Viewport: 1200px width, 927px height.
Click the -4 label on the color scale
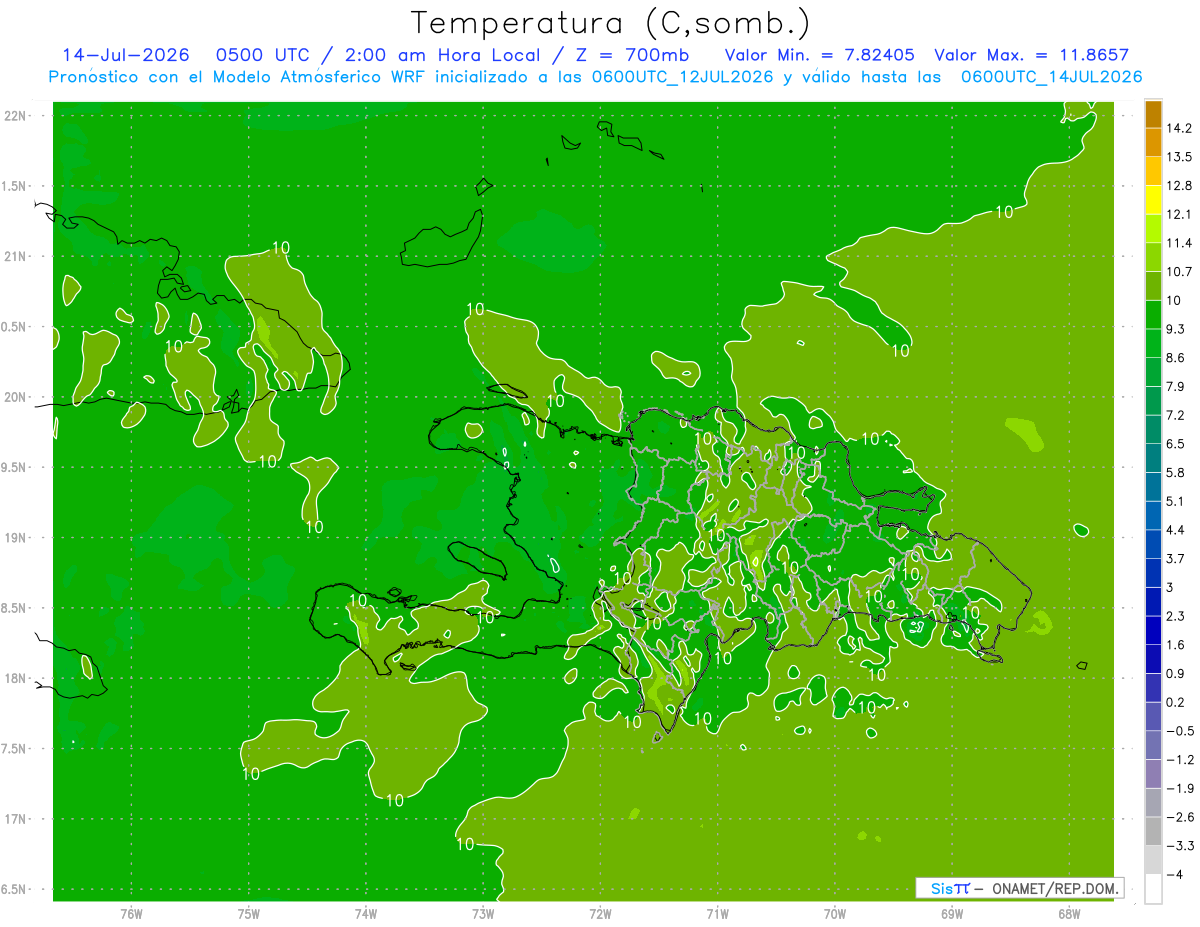point(1175,874)
